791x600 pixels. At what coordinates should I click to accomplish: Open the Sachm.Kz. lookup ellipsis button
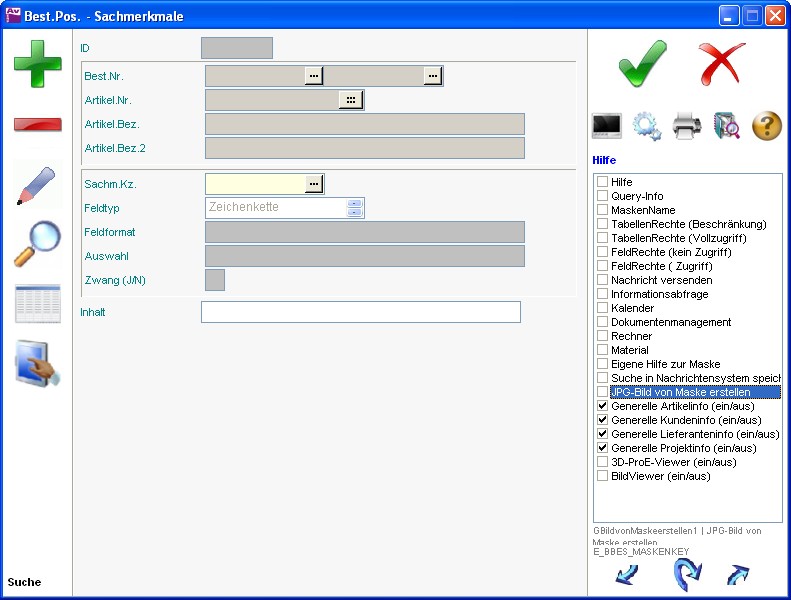314,184
